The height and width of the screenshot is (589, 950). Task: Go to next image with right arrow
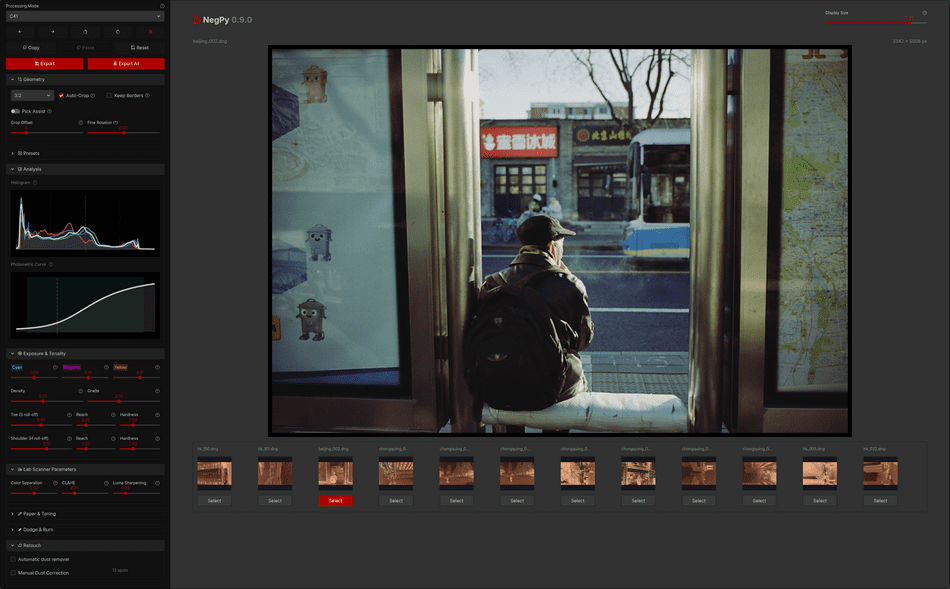[x=53, y=32]
